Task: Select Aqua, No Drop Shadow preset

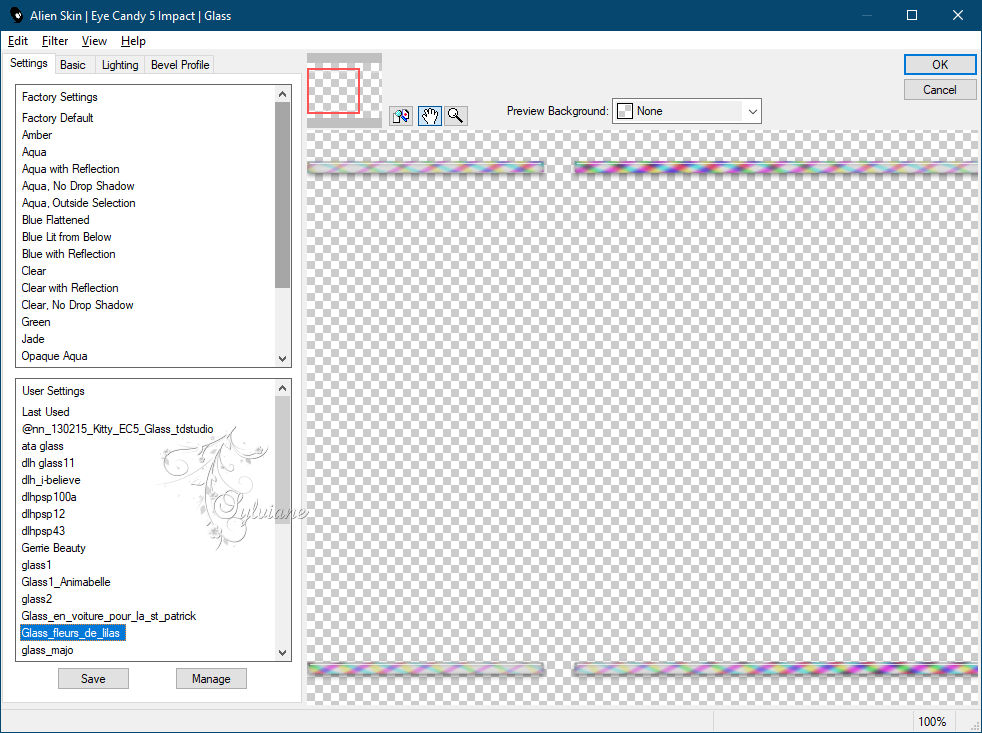Action: click(78, 185)
